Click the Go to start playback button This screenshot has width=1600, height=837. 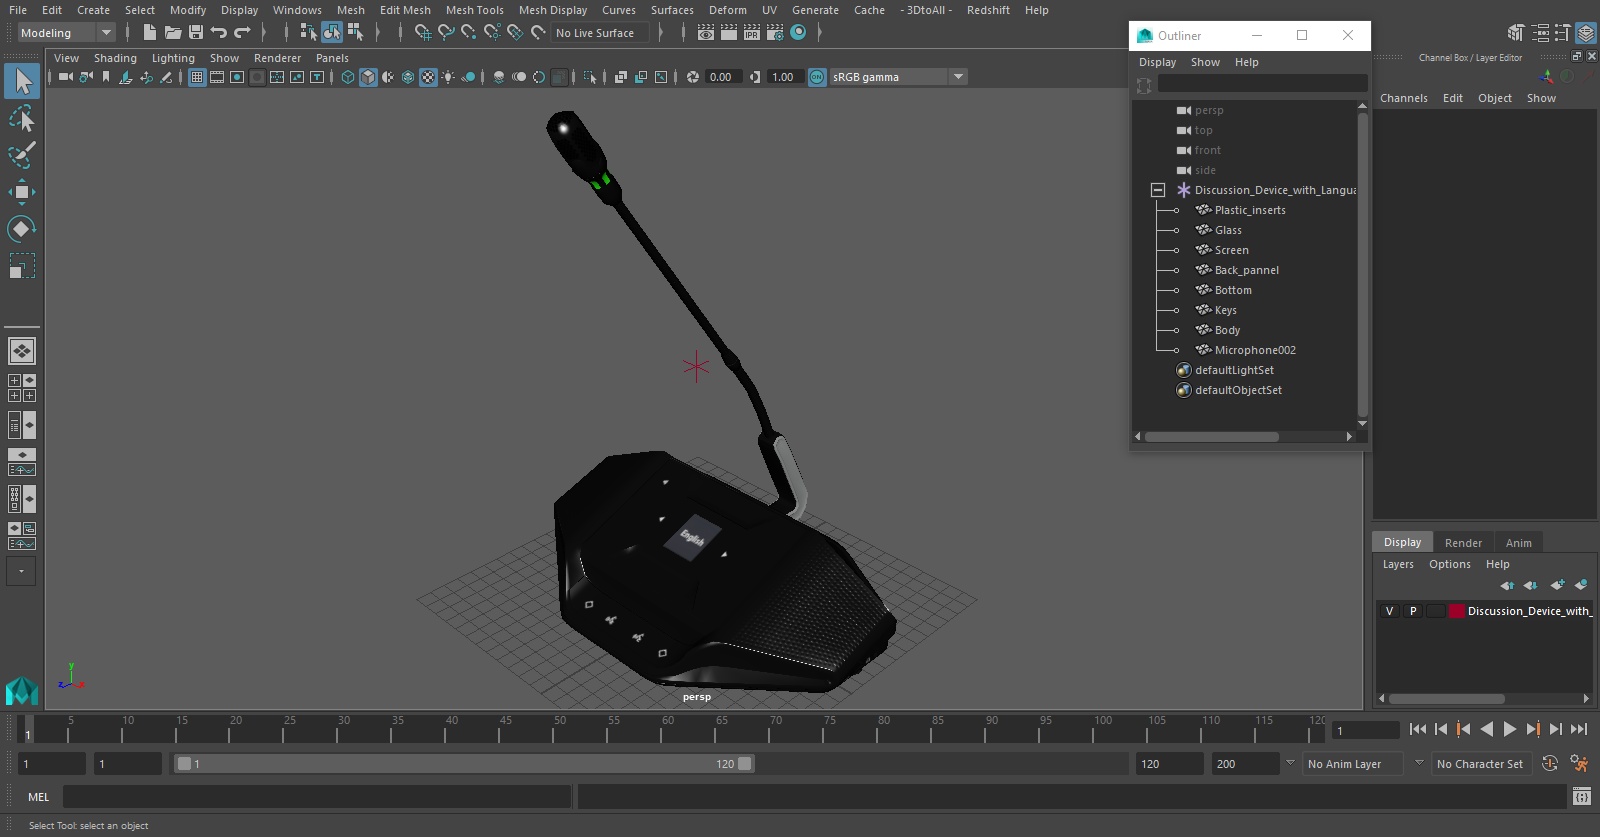1418,730
